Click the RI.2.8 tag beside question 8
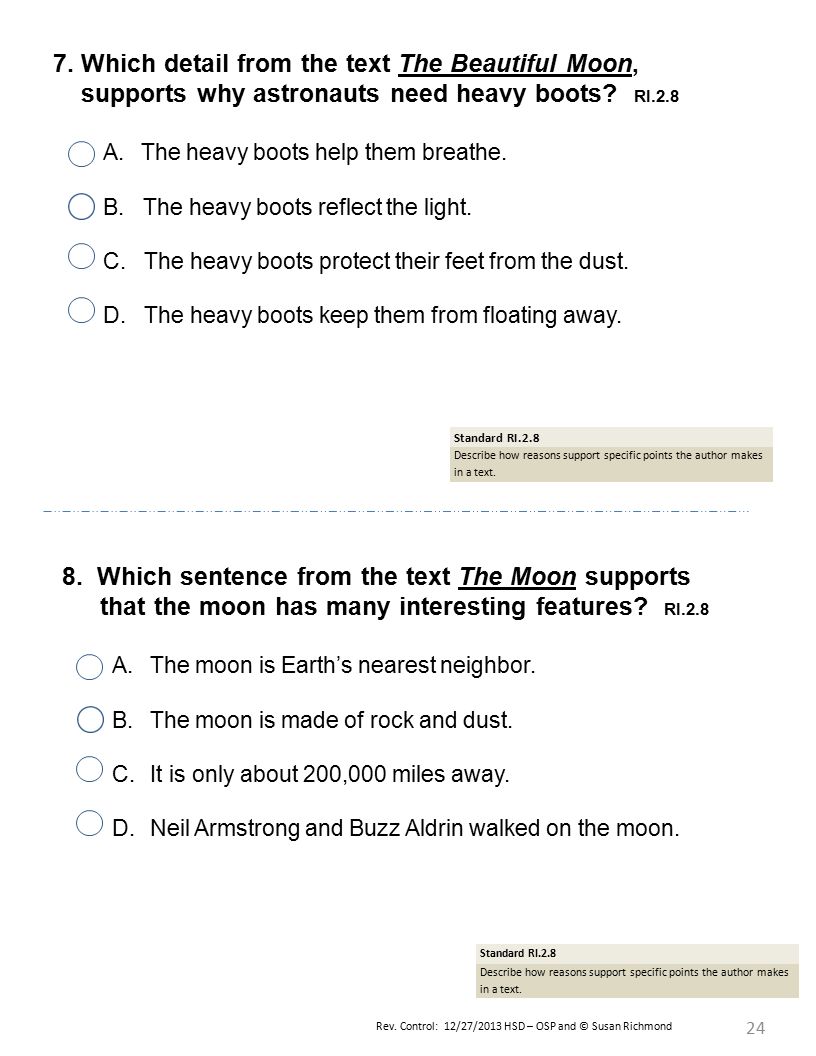The height and width of the screenshot is (1056, 816). (x=686, y=609)
